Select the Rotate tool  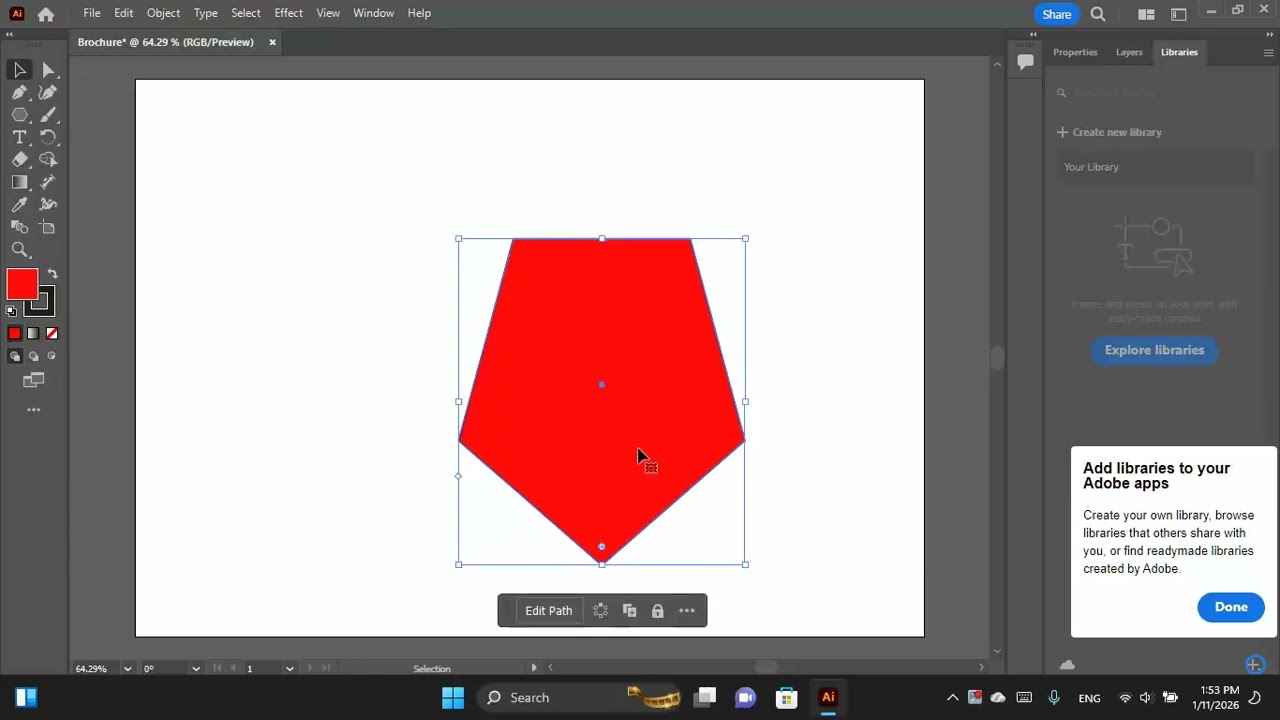[x=48, y=137]
